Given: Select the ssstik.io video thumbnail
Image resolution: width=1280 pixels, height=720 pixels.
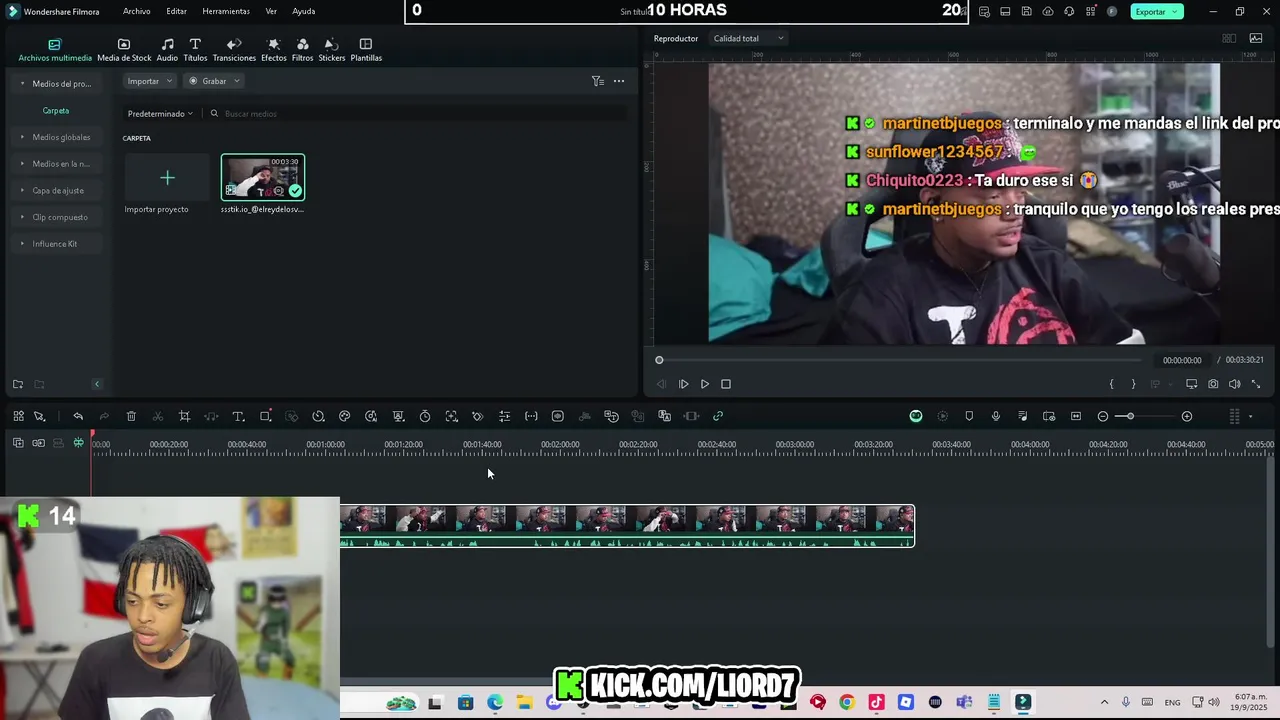Looking at the screenshot, I should [x=262, y=178].
